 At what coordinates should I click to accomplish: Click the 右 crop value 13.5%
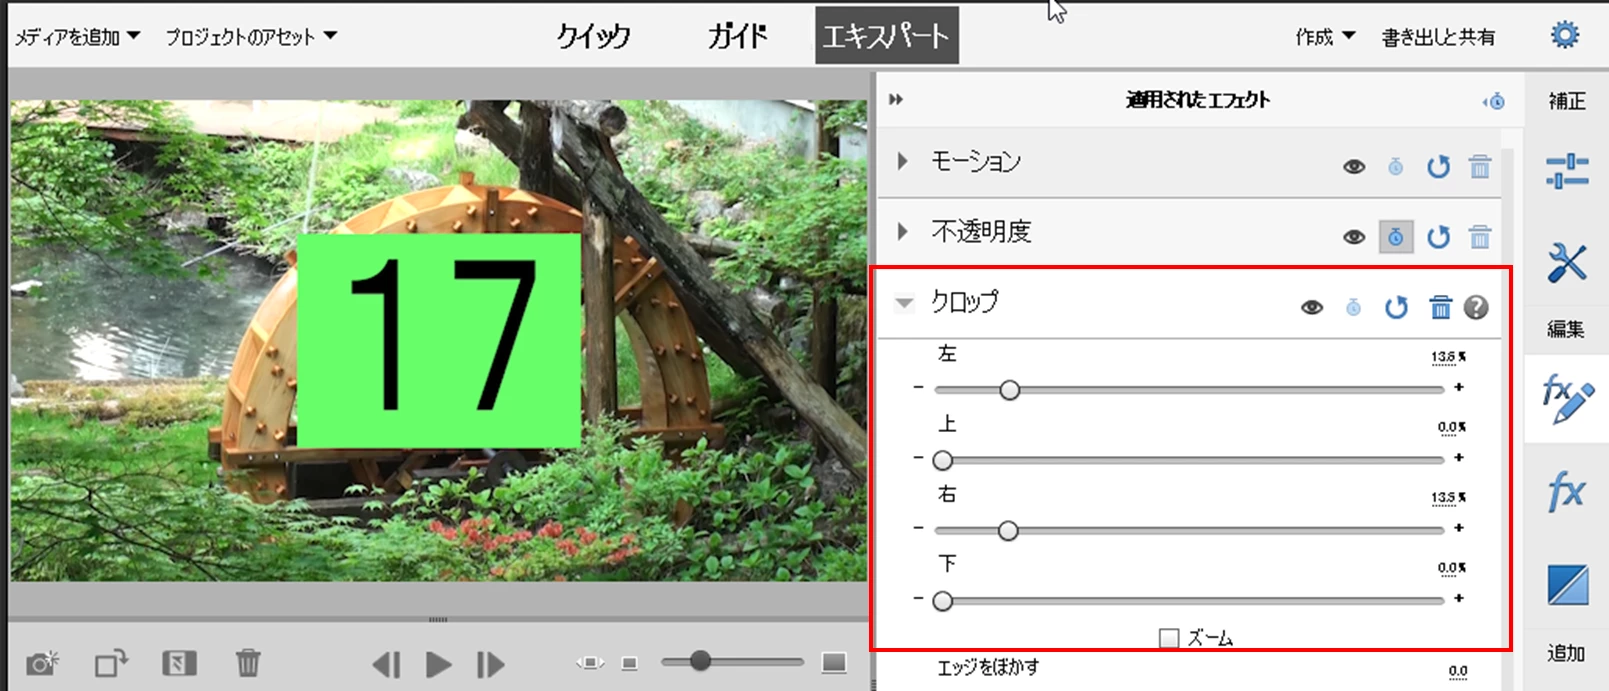tap(1448, 498)
